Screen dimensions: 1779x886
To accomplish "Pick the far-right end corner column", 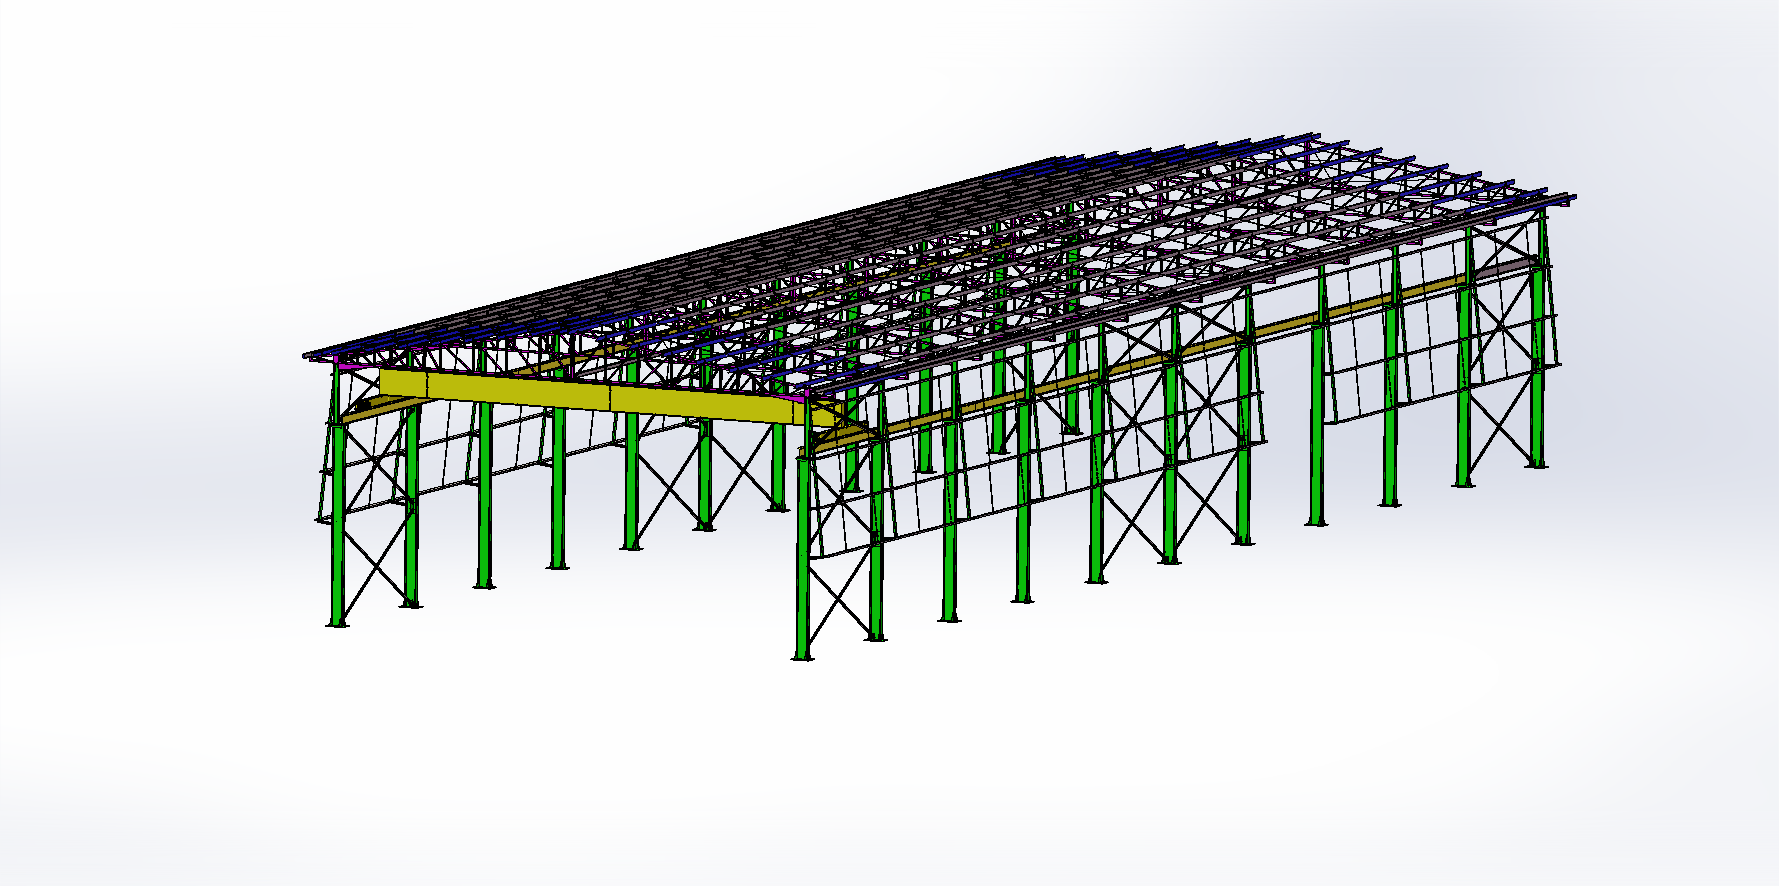I will (1539, 350).
